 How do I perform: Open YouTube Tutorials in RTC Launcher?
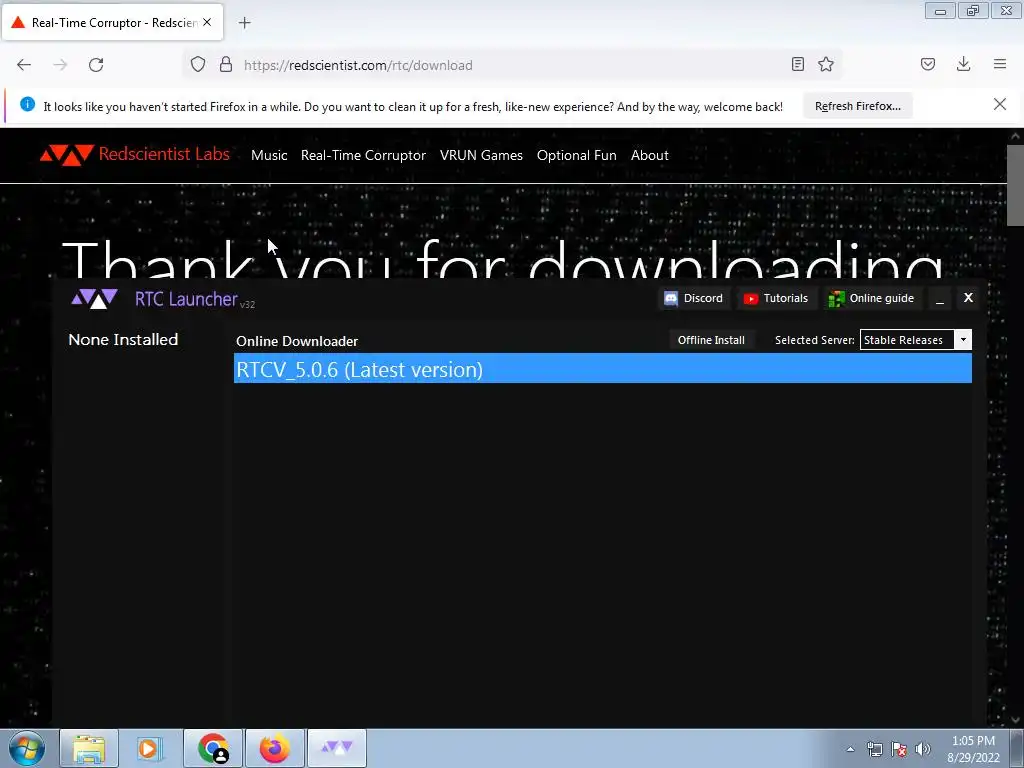(776, 298)
